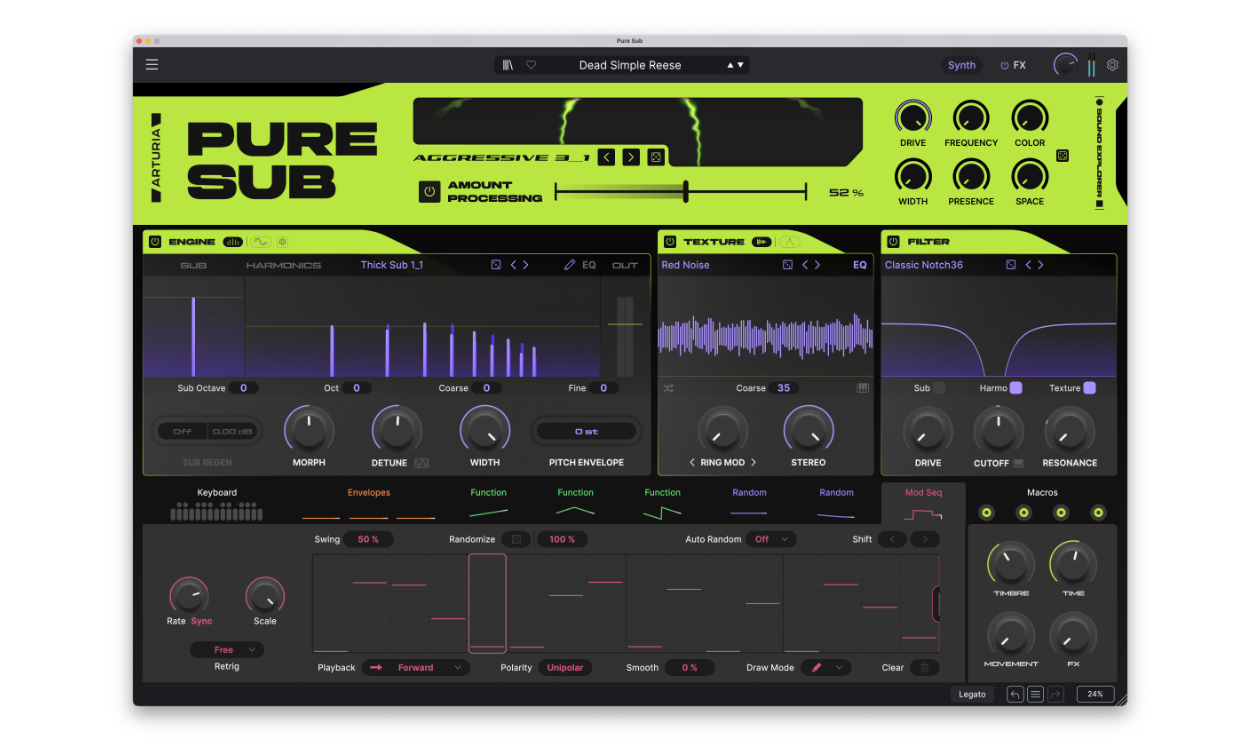The image size is (1260, 756).
Task: Click the Randomize dice in Mod Seq
Action: (516, 539)
